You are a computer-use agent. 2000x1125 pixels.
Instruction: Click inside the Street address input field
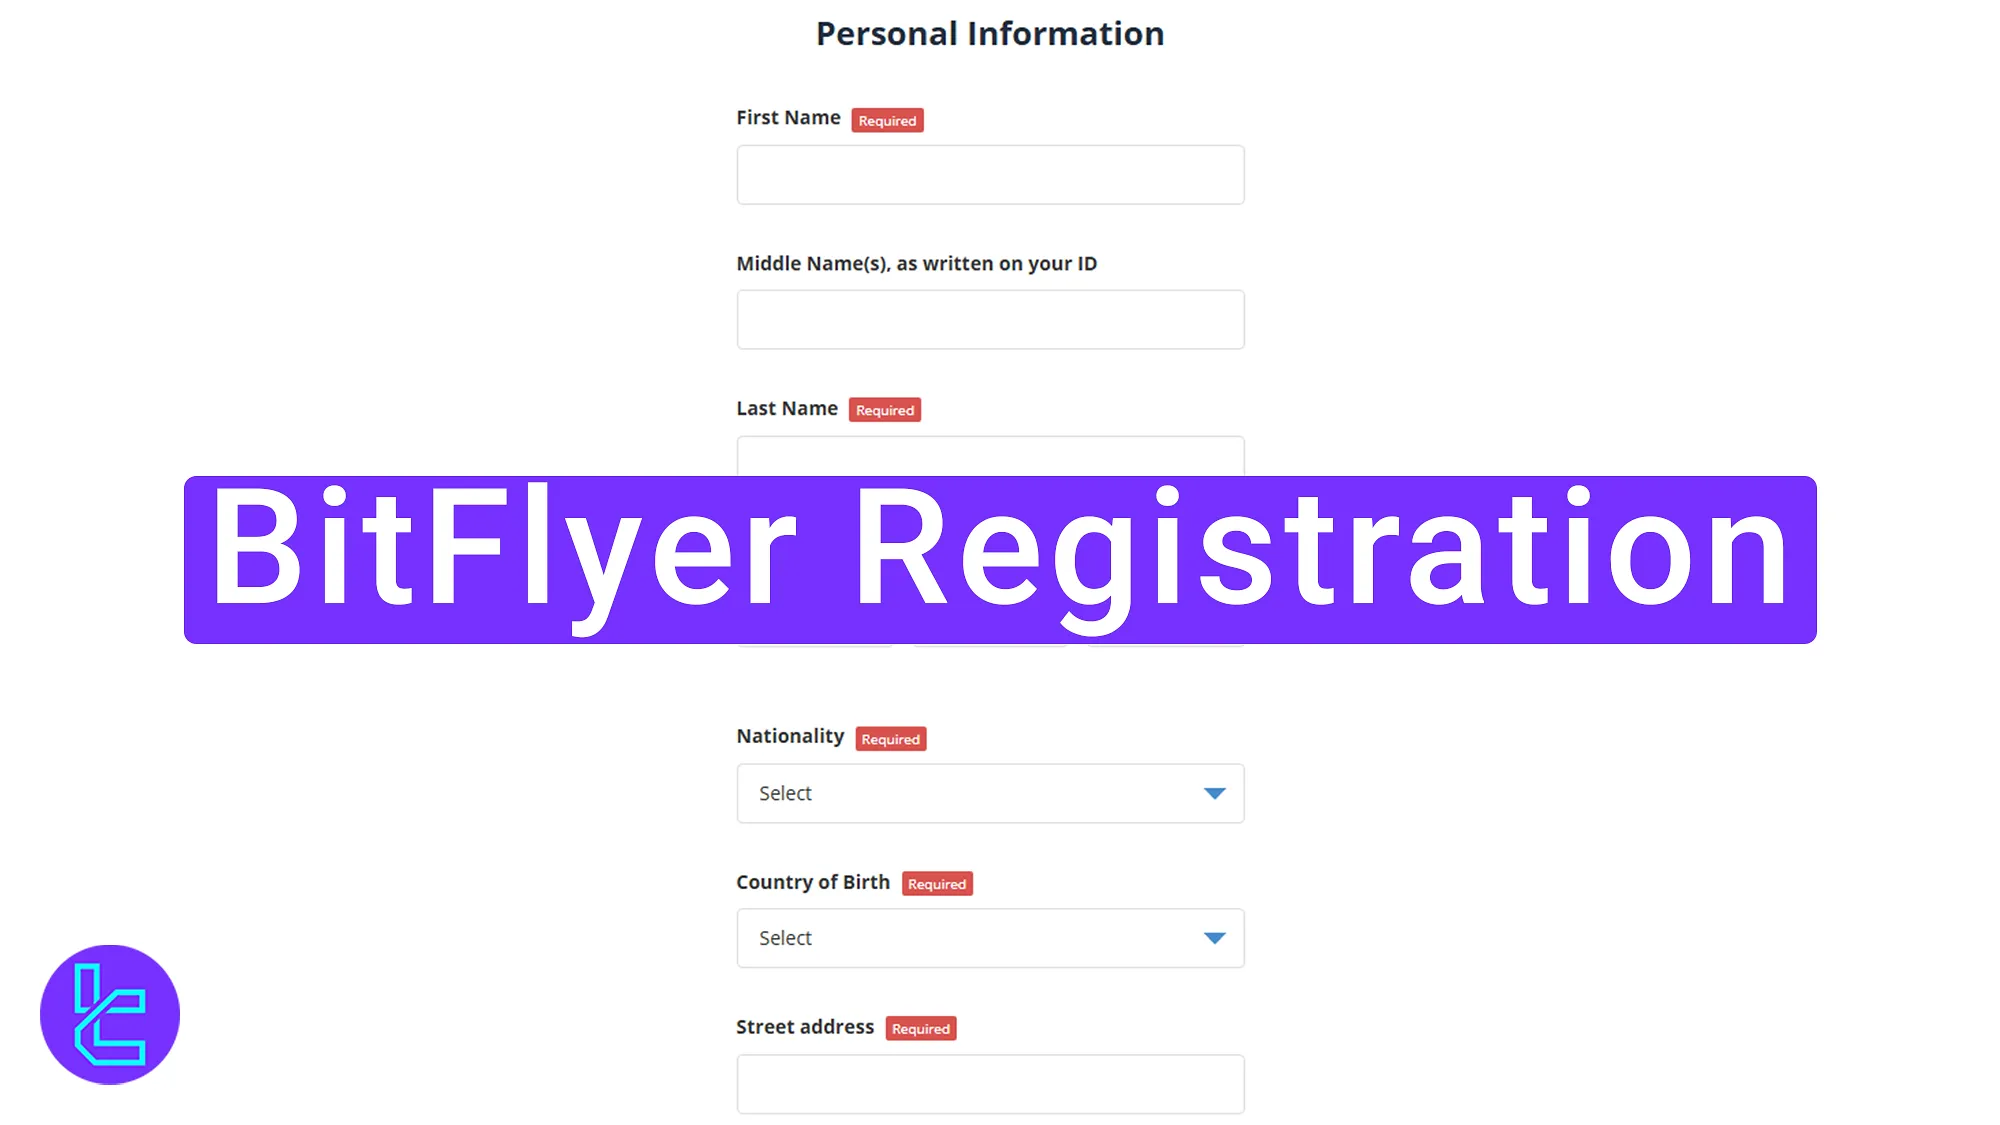(x=989, y=1083)
